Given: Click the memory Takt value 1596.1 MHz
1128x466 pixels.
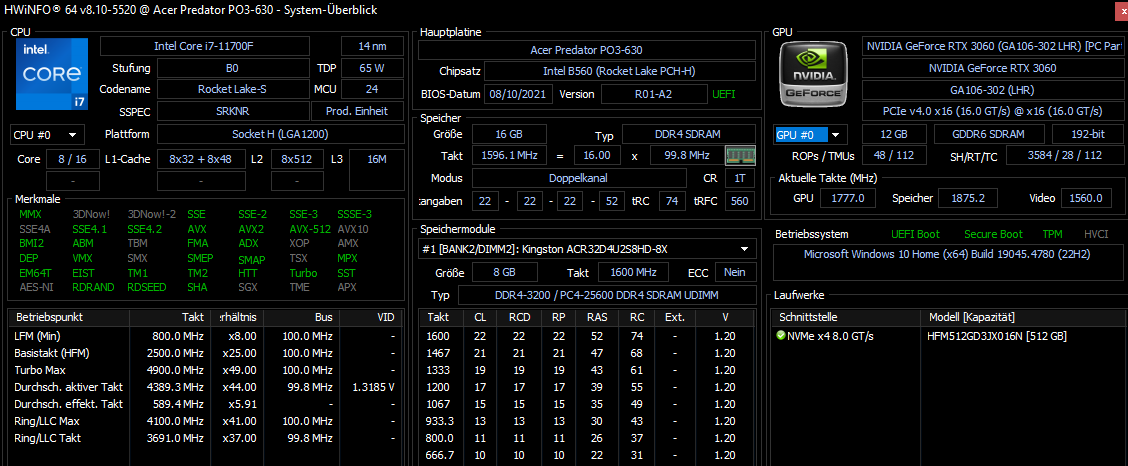Looking at the screenshot, I should [509, 156].
